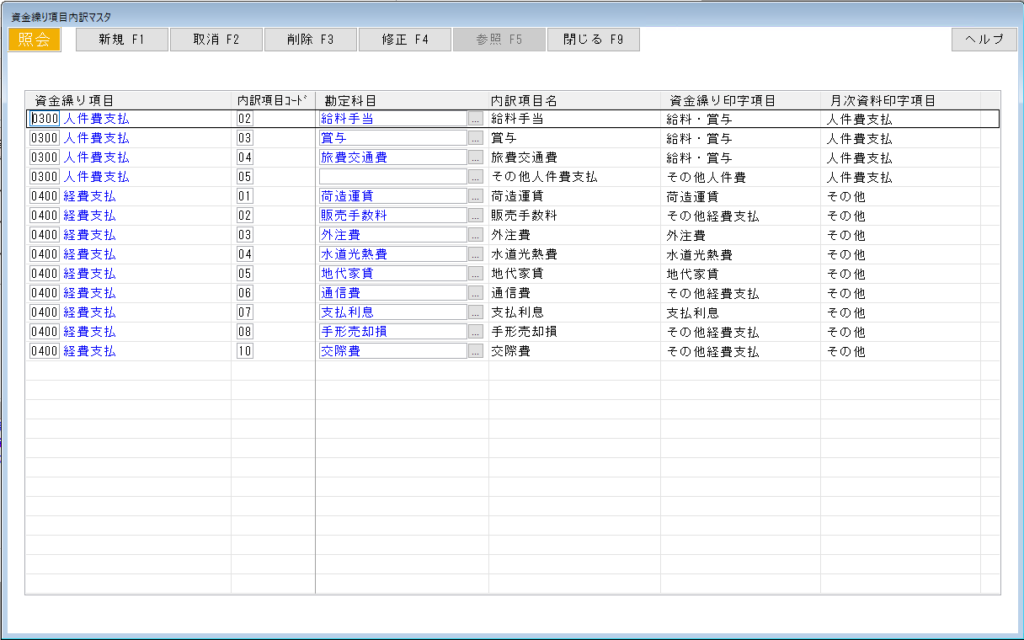
Task: Select 給料・賞与 cell in 旅費交通費 row
Action: click(741, 157)
